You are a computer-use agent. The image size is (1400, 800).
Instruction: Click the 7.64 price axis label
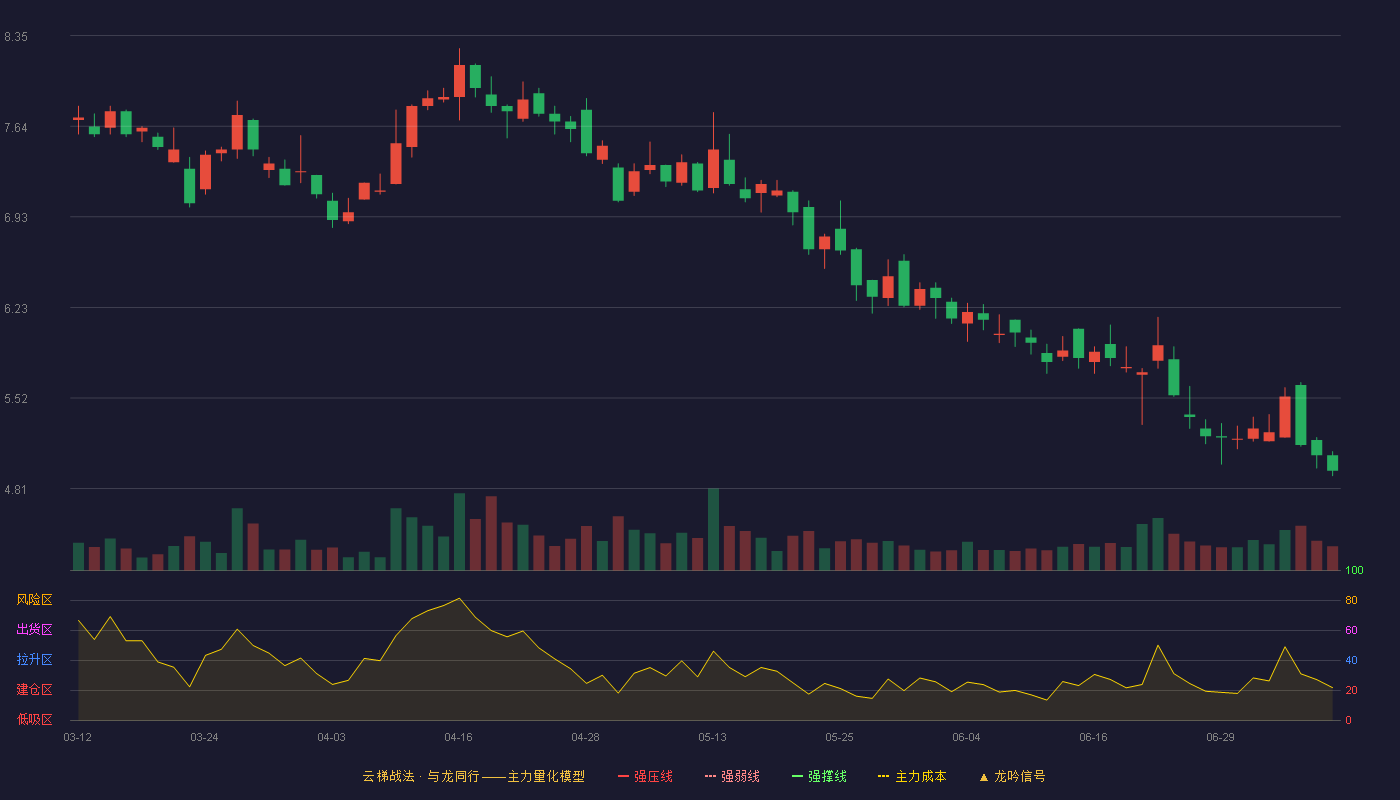(16, 127)
